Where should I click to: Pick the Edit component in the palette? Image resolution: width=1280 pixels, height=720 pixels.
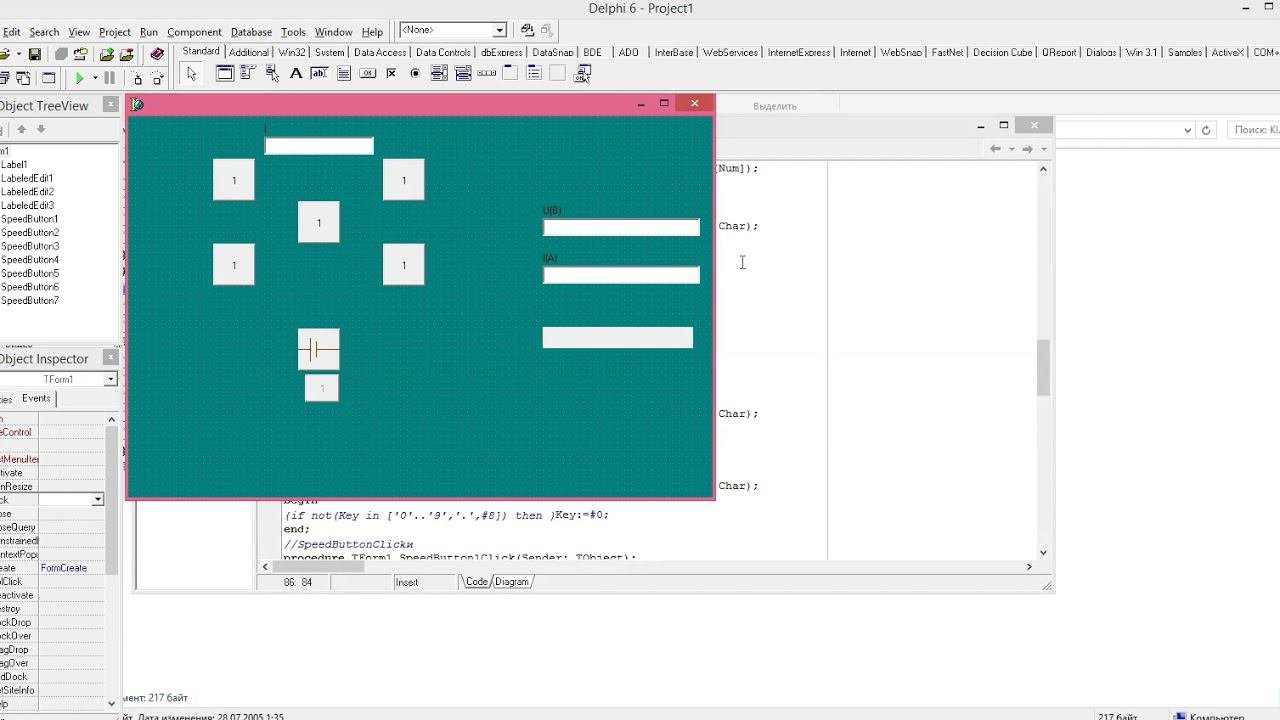coord(319,73)
